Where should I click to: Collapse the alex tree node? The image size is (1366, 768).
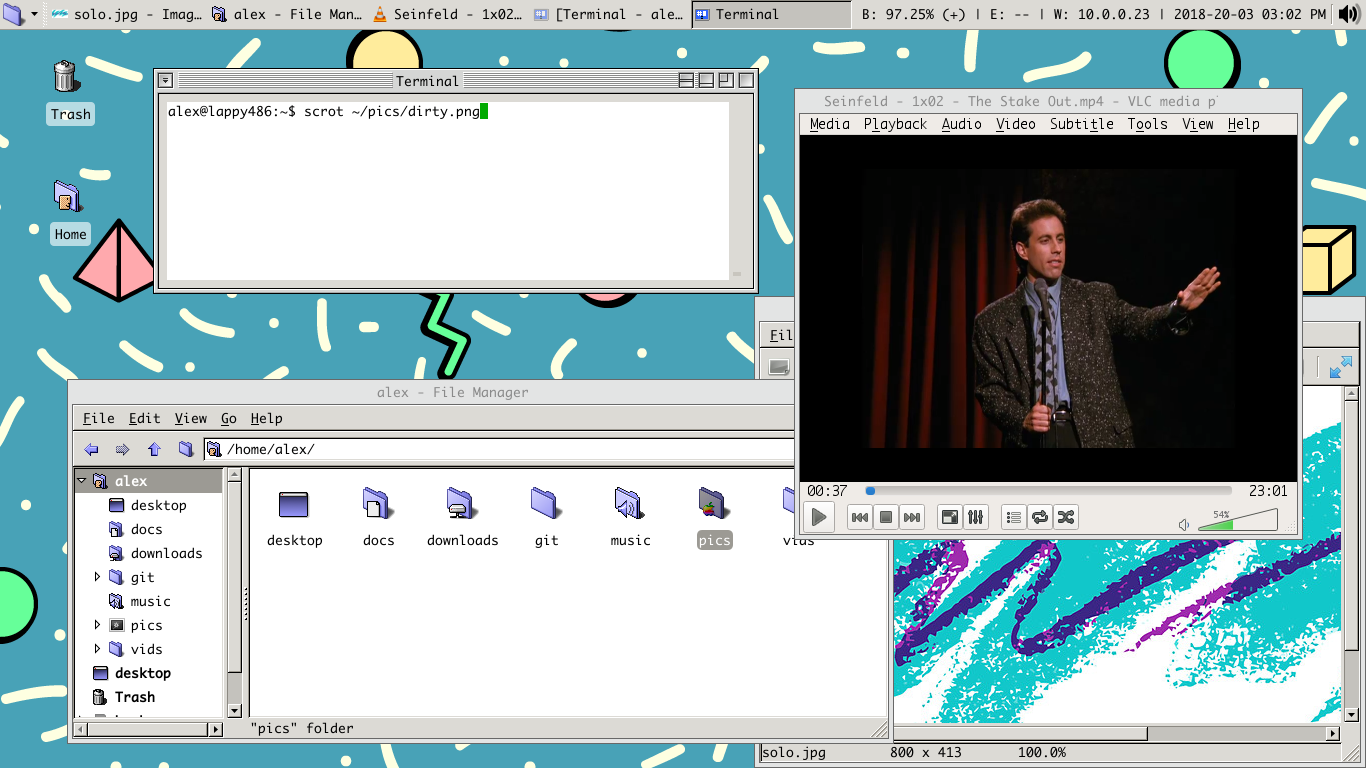(x=81, y=481)
